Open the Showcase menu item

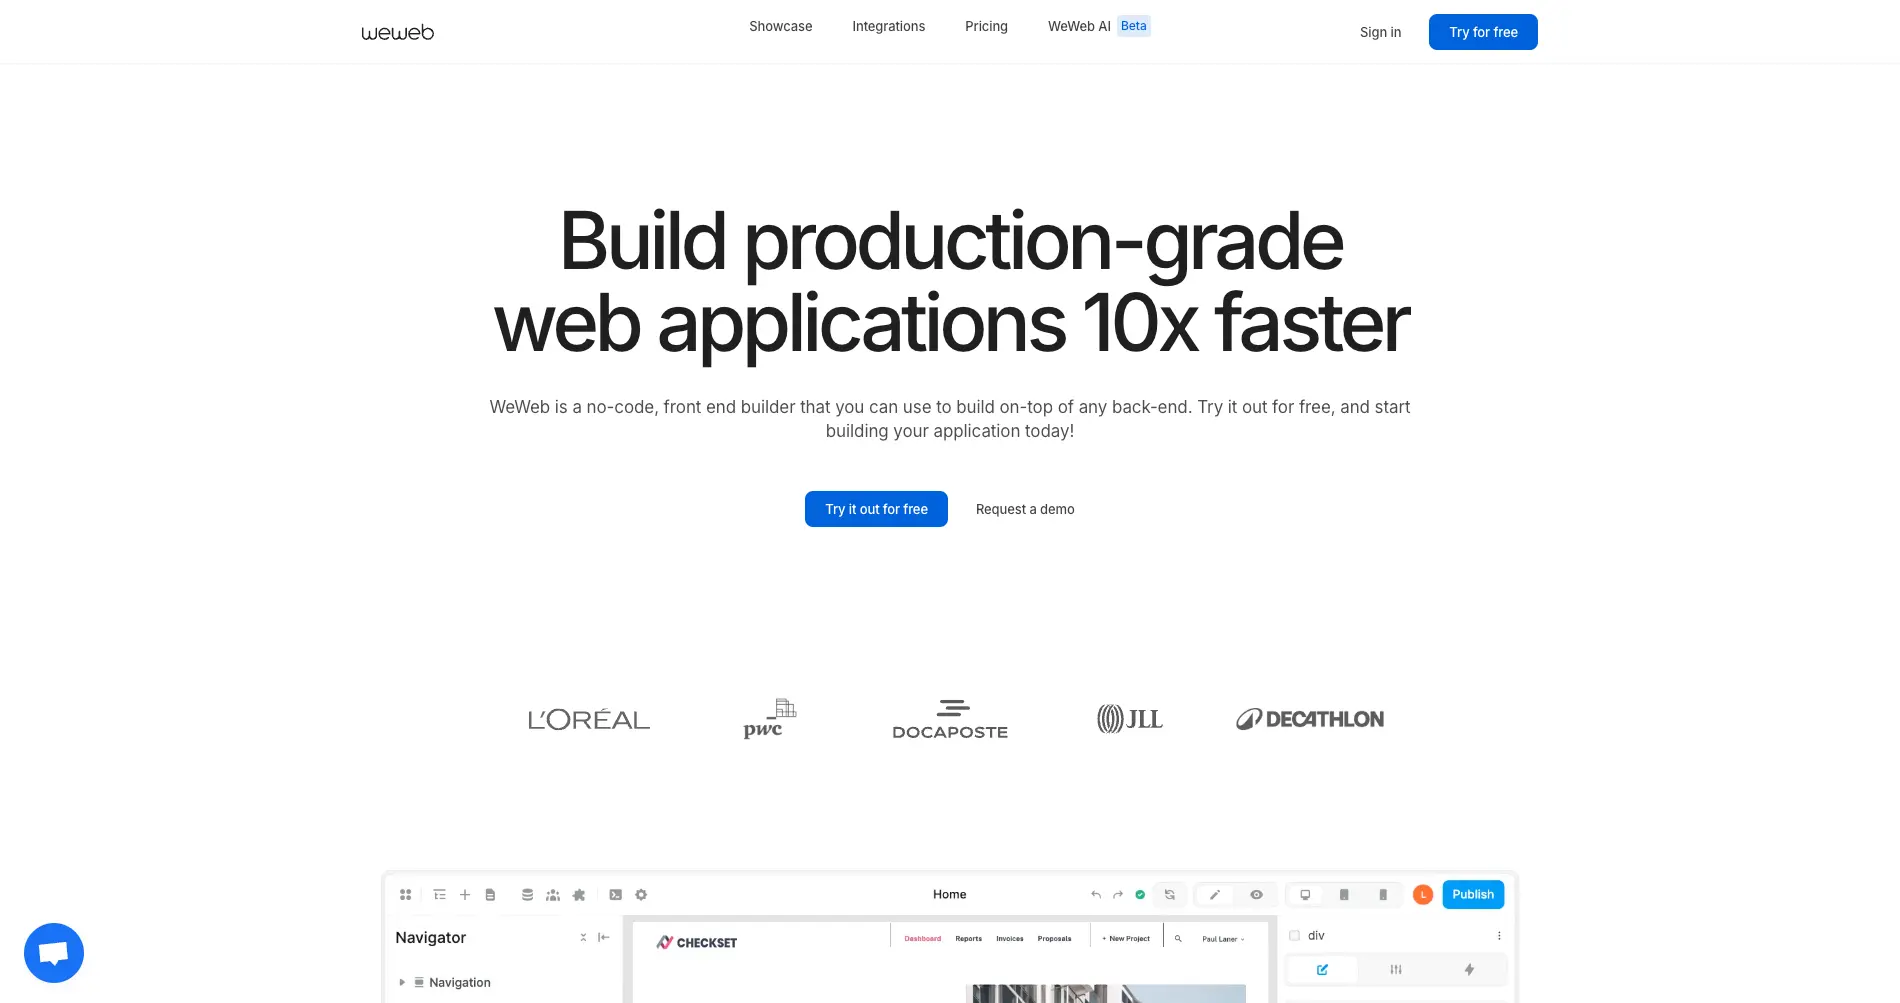(781, 26)
